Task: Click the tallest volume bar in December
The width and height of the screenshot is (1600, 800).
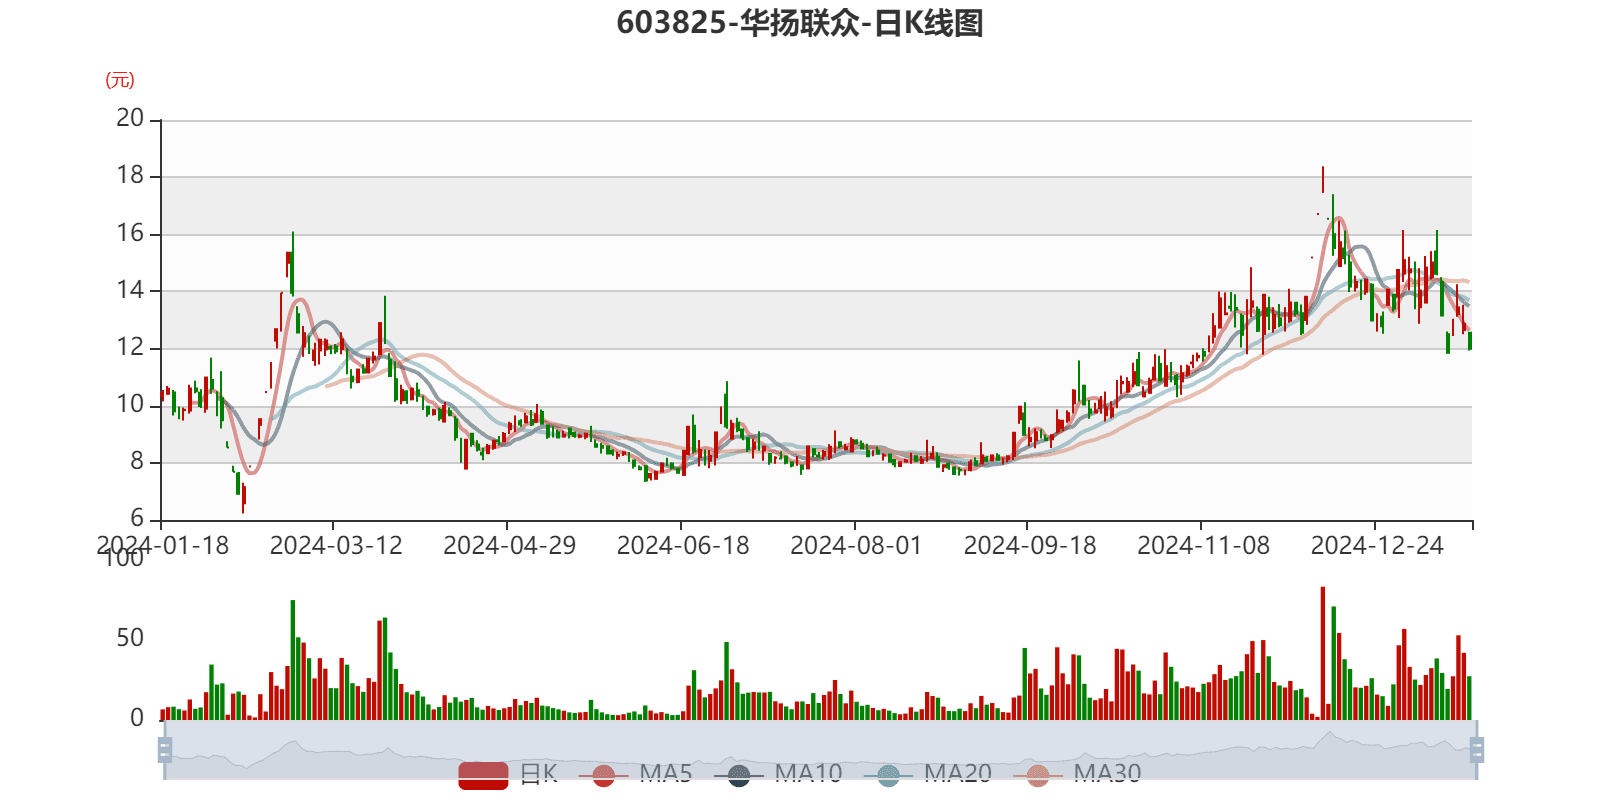Action: click(x=1323, y=653)
